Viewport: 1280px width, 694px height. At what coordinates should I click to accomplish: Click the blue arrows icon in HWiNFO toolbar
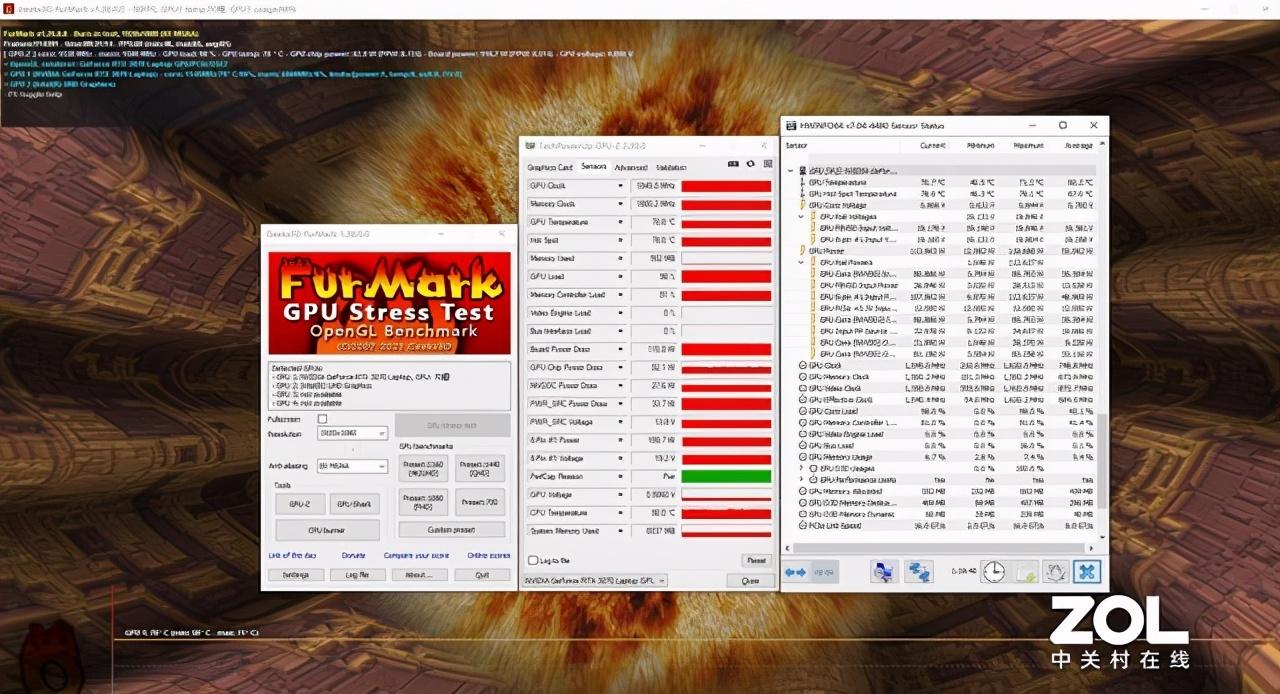pos(796,572)
